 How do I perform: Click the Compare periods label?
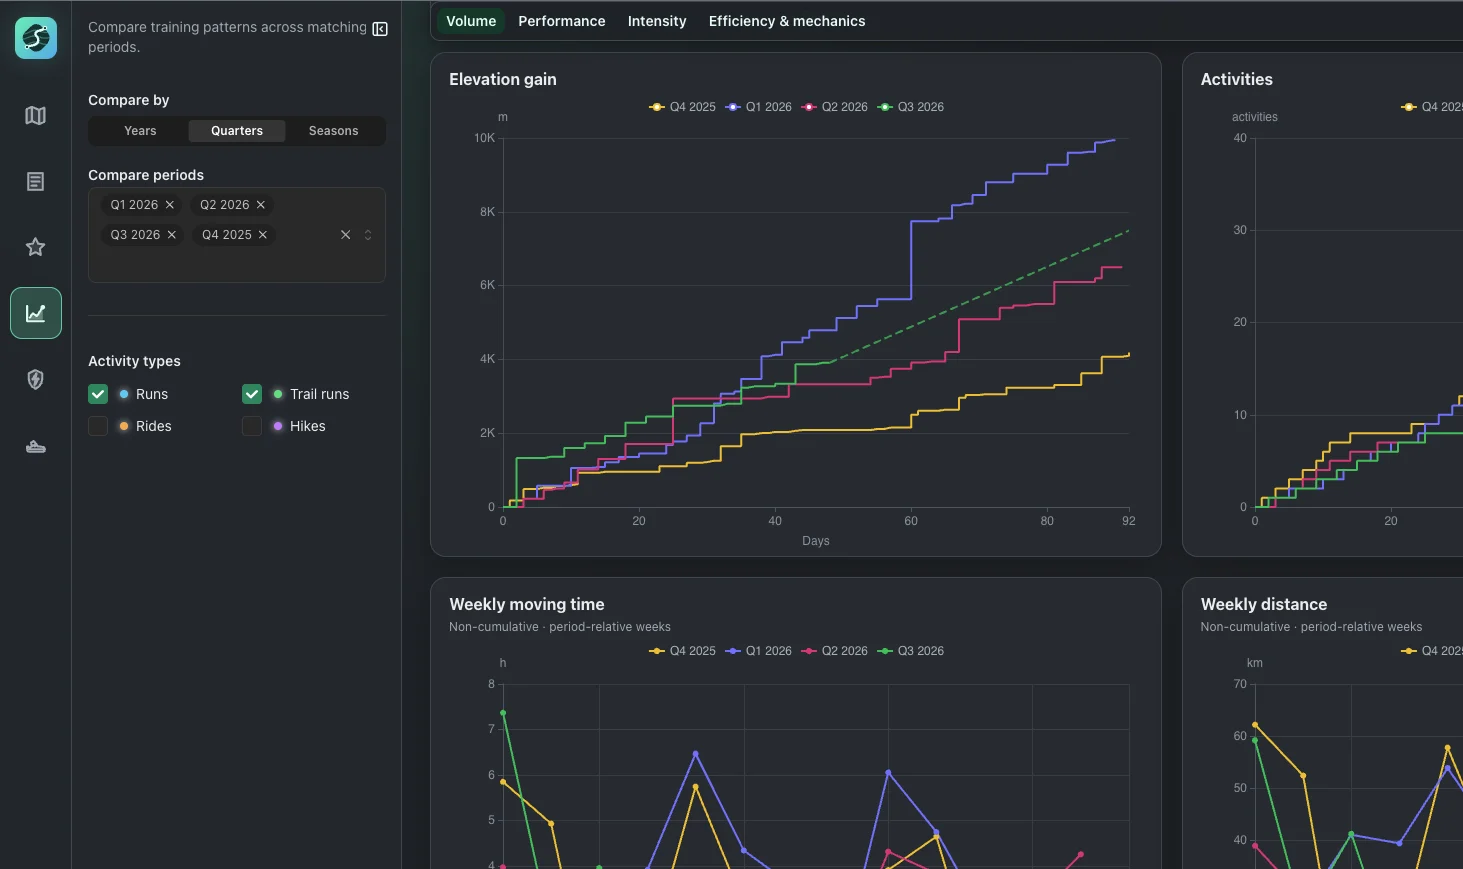click(146, 175)
